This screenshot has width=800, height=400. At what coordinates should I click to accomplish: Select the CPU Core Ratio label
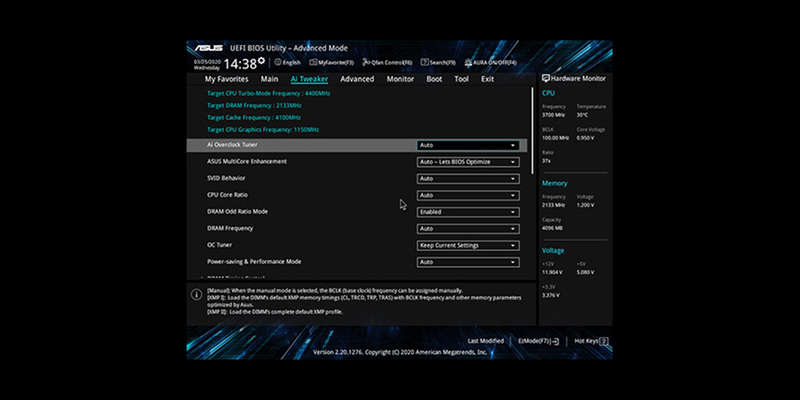tap(227, 195)
